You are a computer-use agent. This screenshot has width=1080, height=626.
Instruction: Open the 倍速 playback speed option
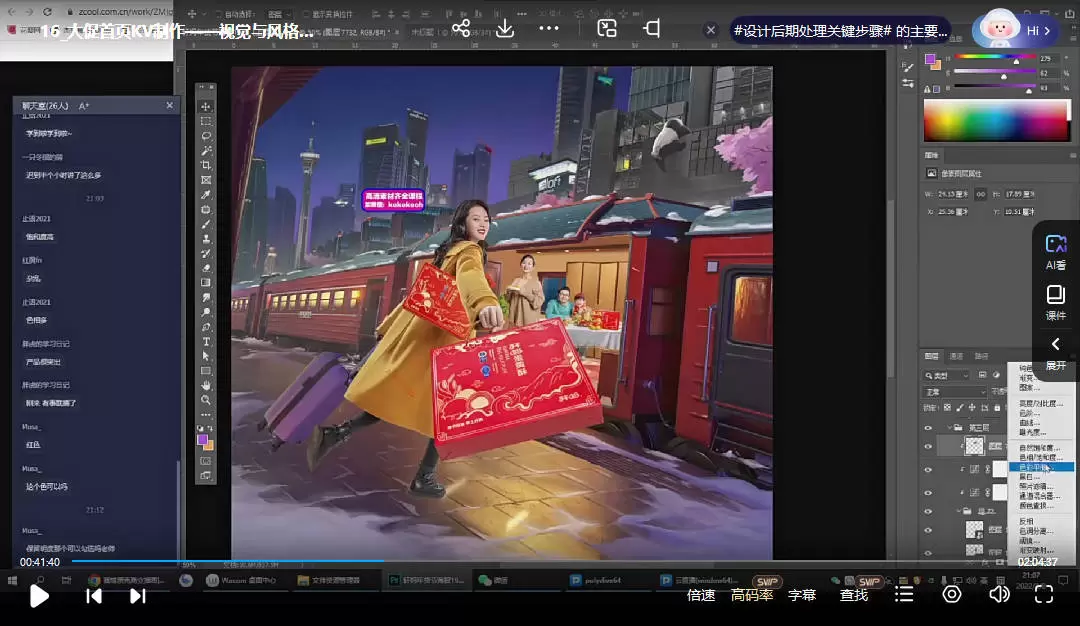(701, 595)
